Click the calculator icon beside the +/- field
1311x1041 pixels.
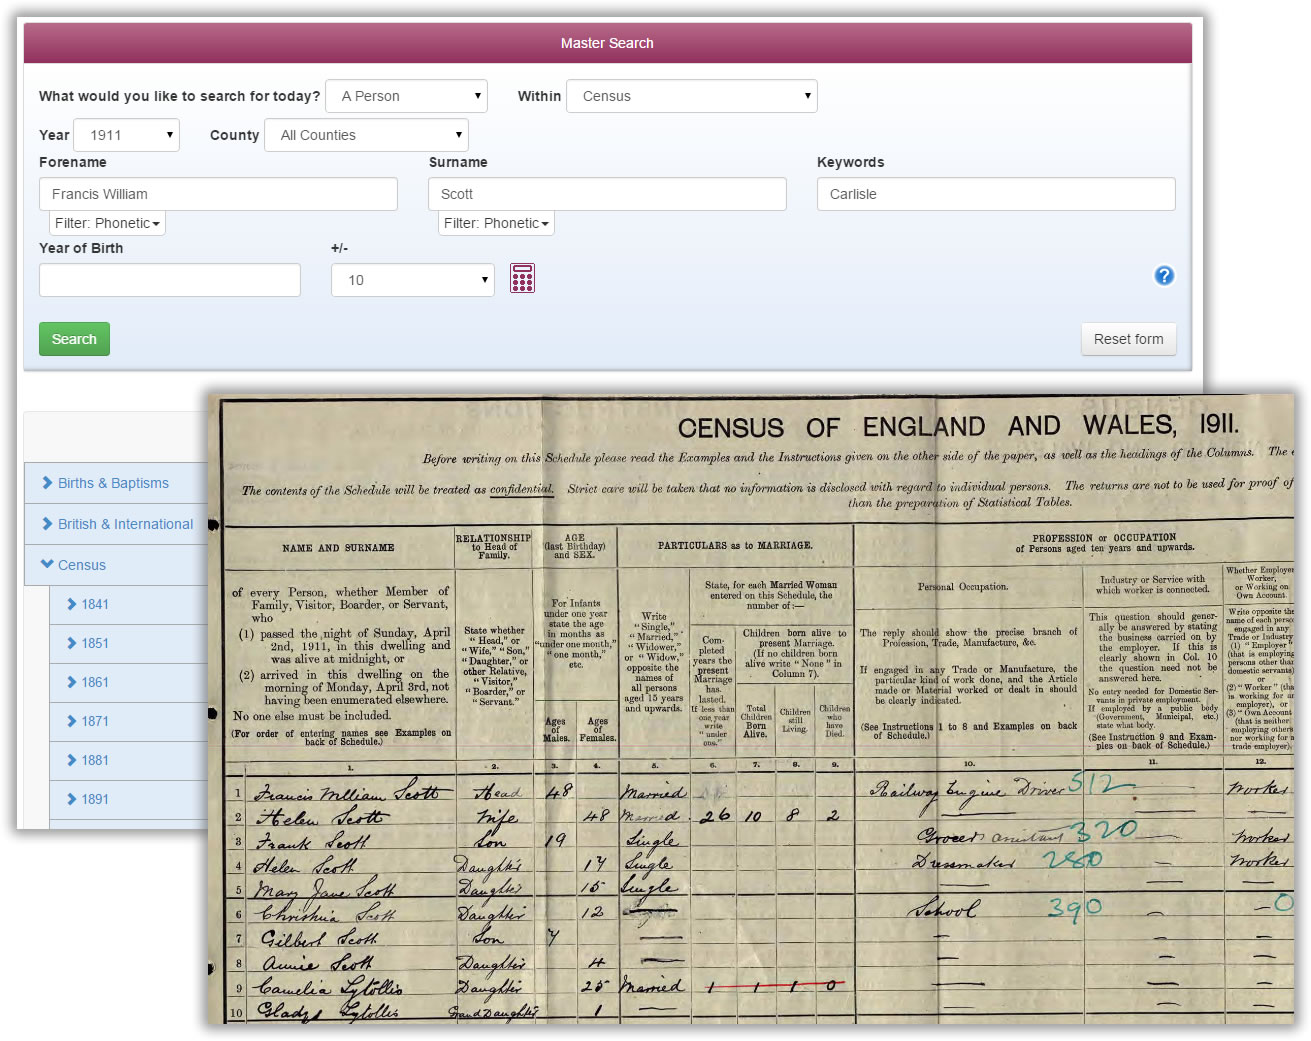pyautogui.click(x=522, y=278)
